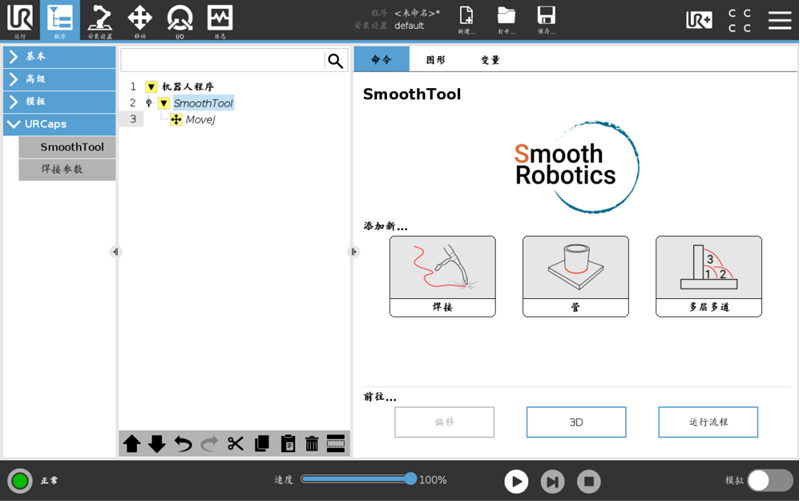Adjust the speed slider handle
This screenshot has height=501, width=800.
411,479
